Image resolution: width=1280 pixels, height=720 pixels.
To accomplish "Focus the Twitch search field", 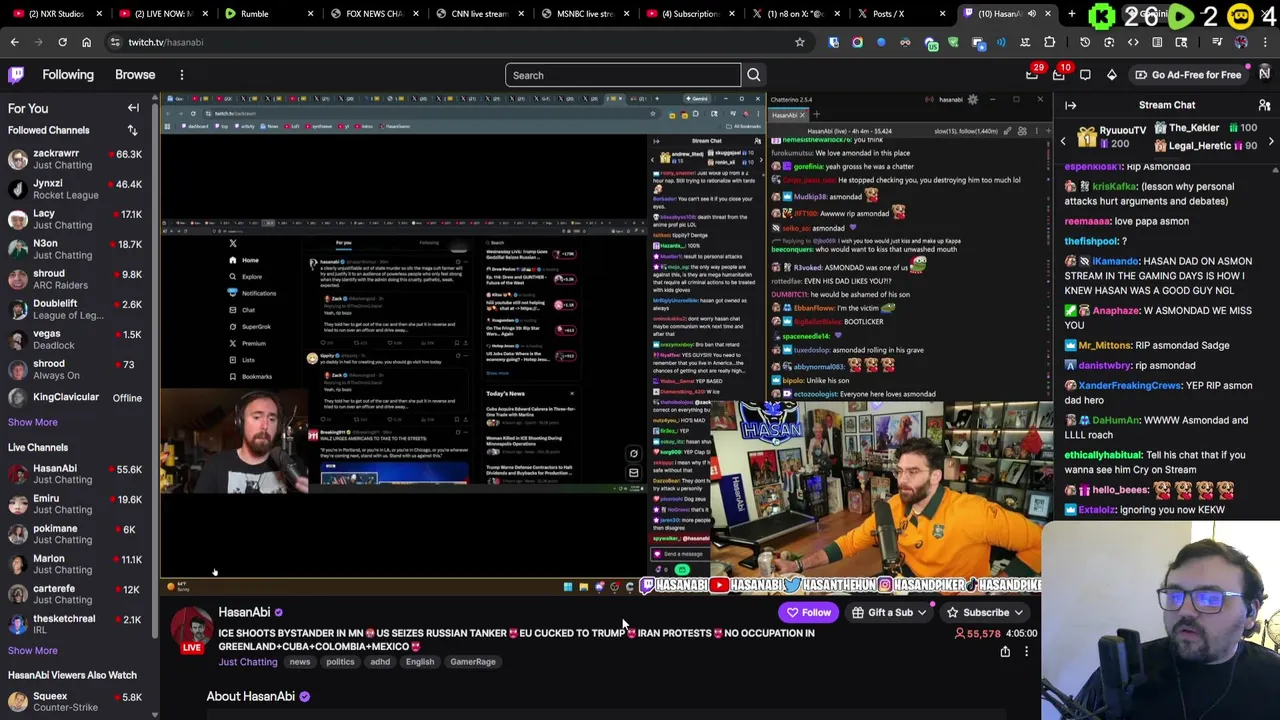I will (x=623, y=75).
